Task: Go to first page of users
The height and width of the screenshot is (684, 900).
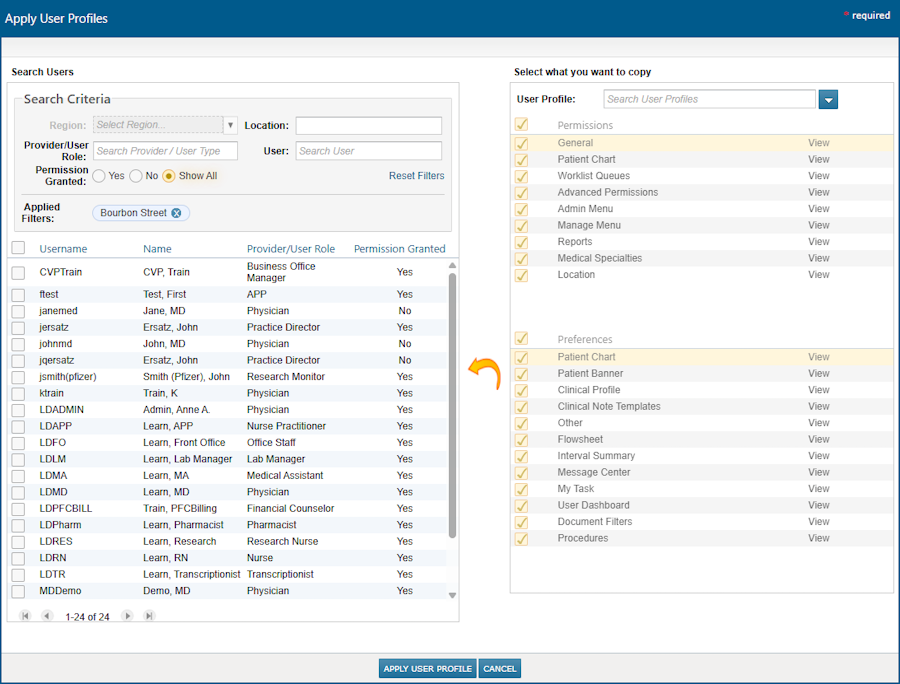Action: click(x=25, y=616)
